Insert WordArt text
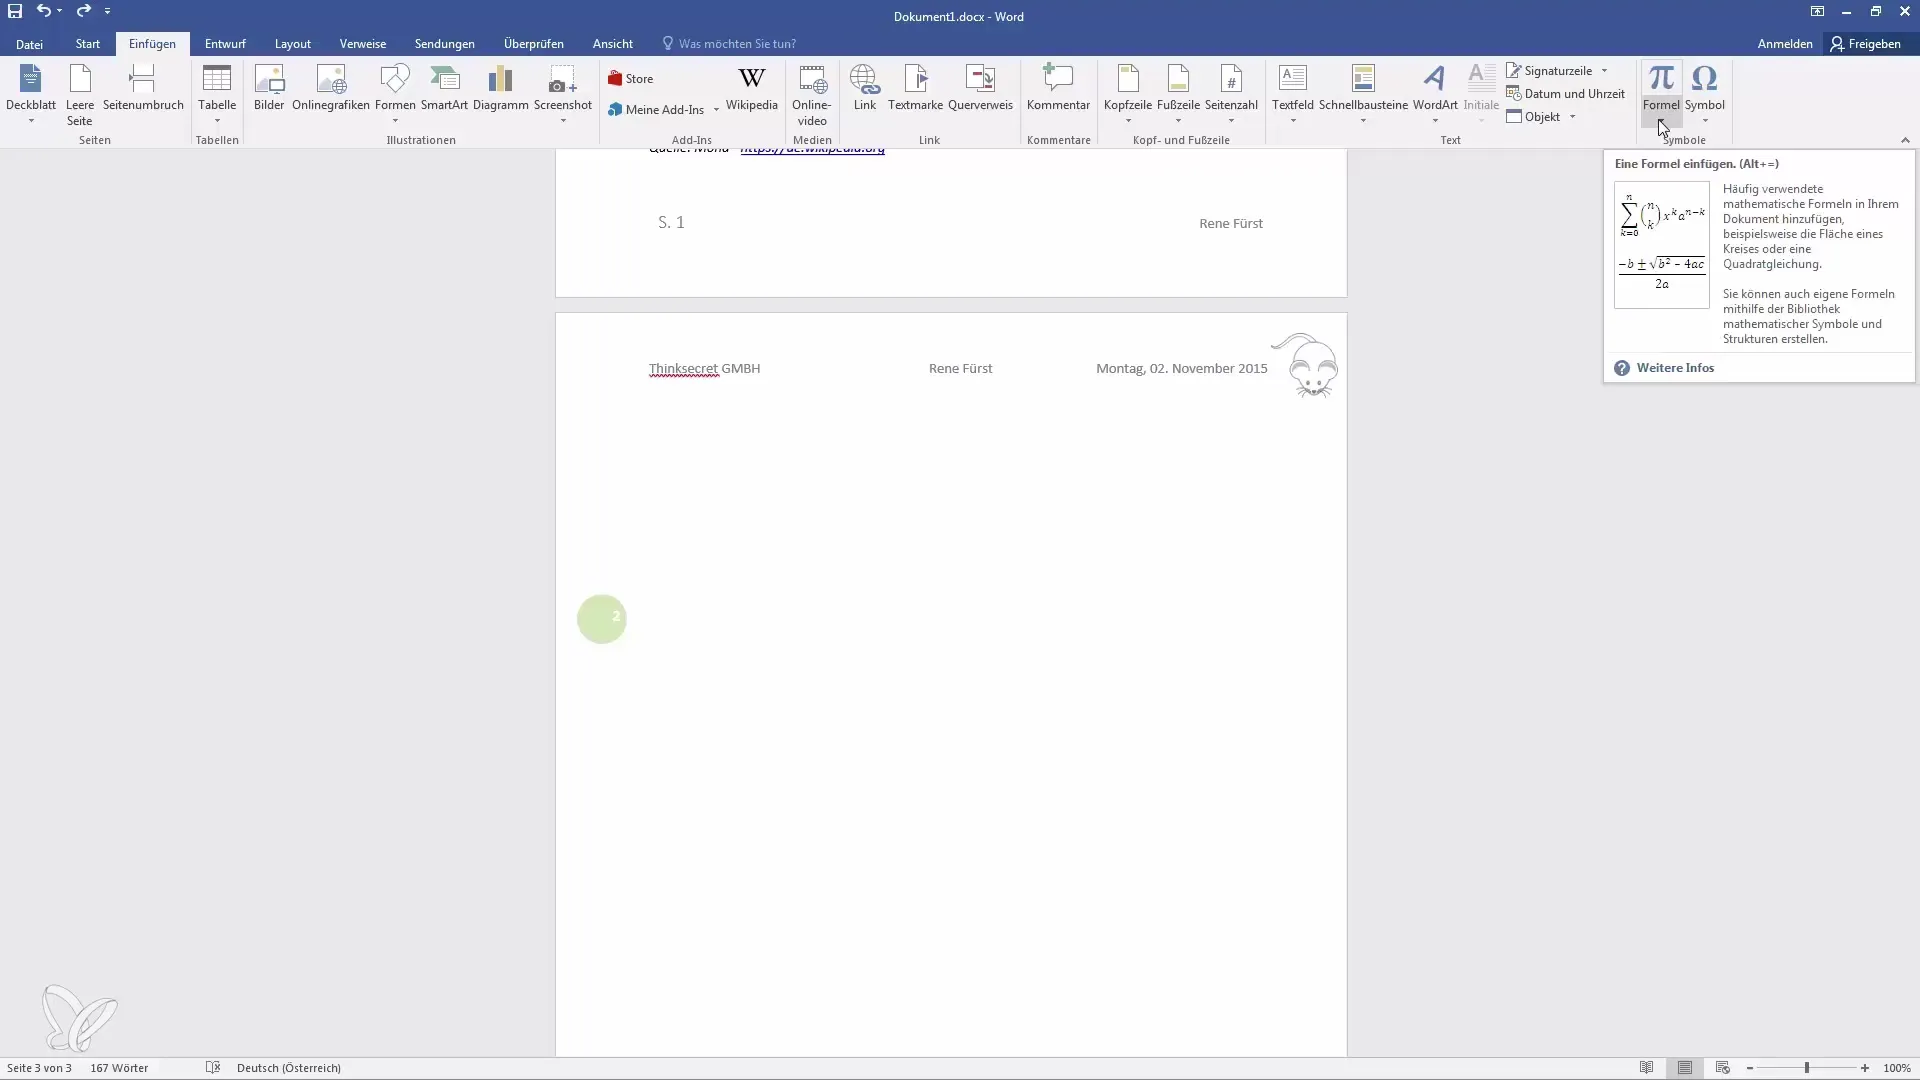The image size is (1920, 1080). tap(1435, 94)
